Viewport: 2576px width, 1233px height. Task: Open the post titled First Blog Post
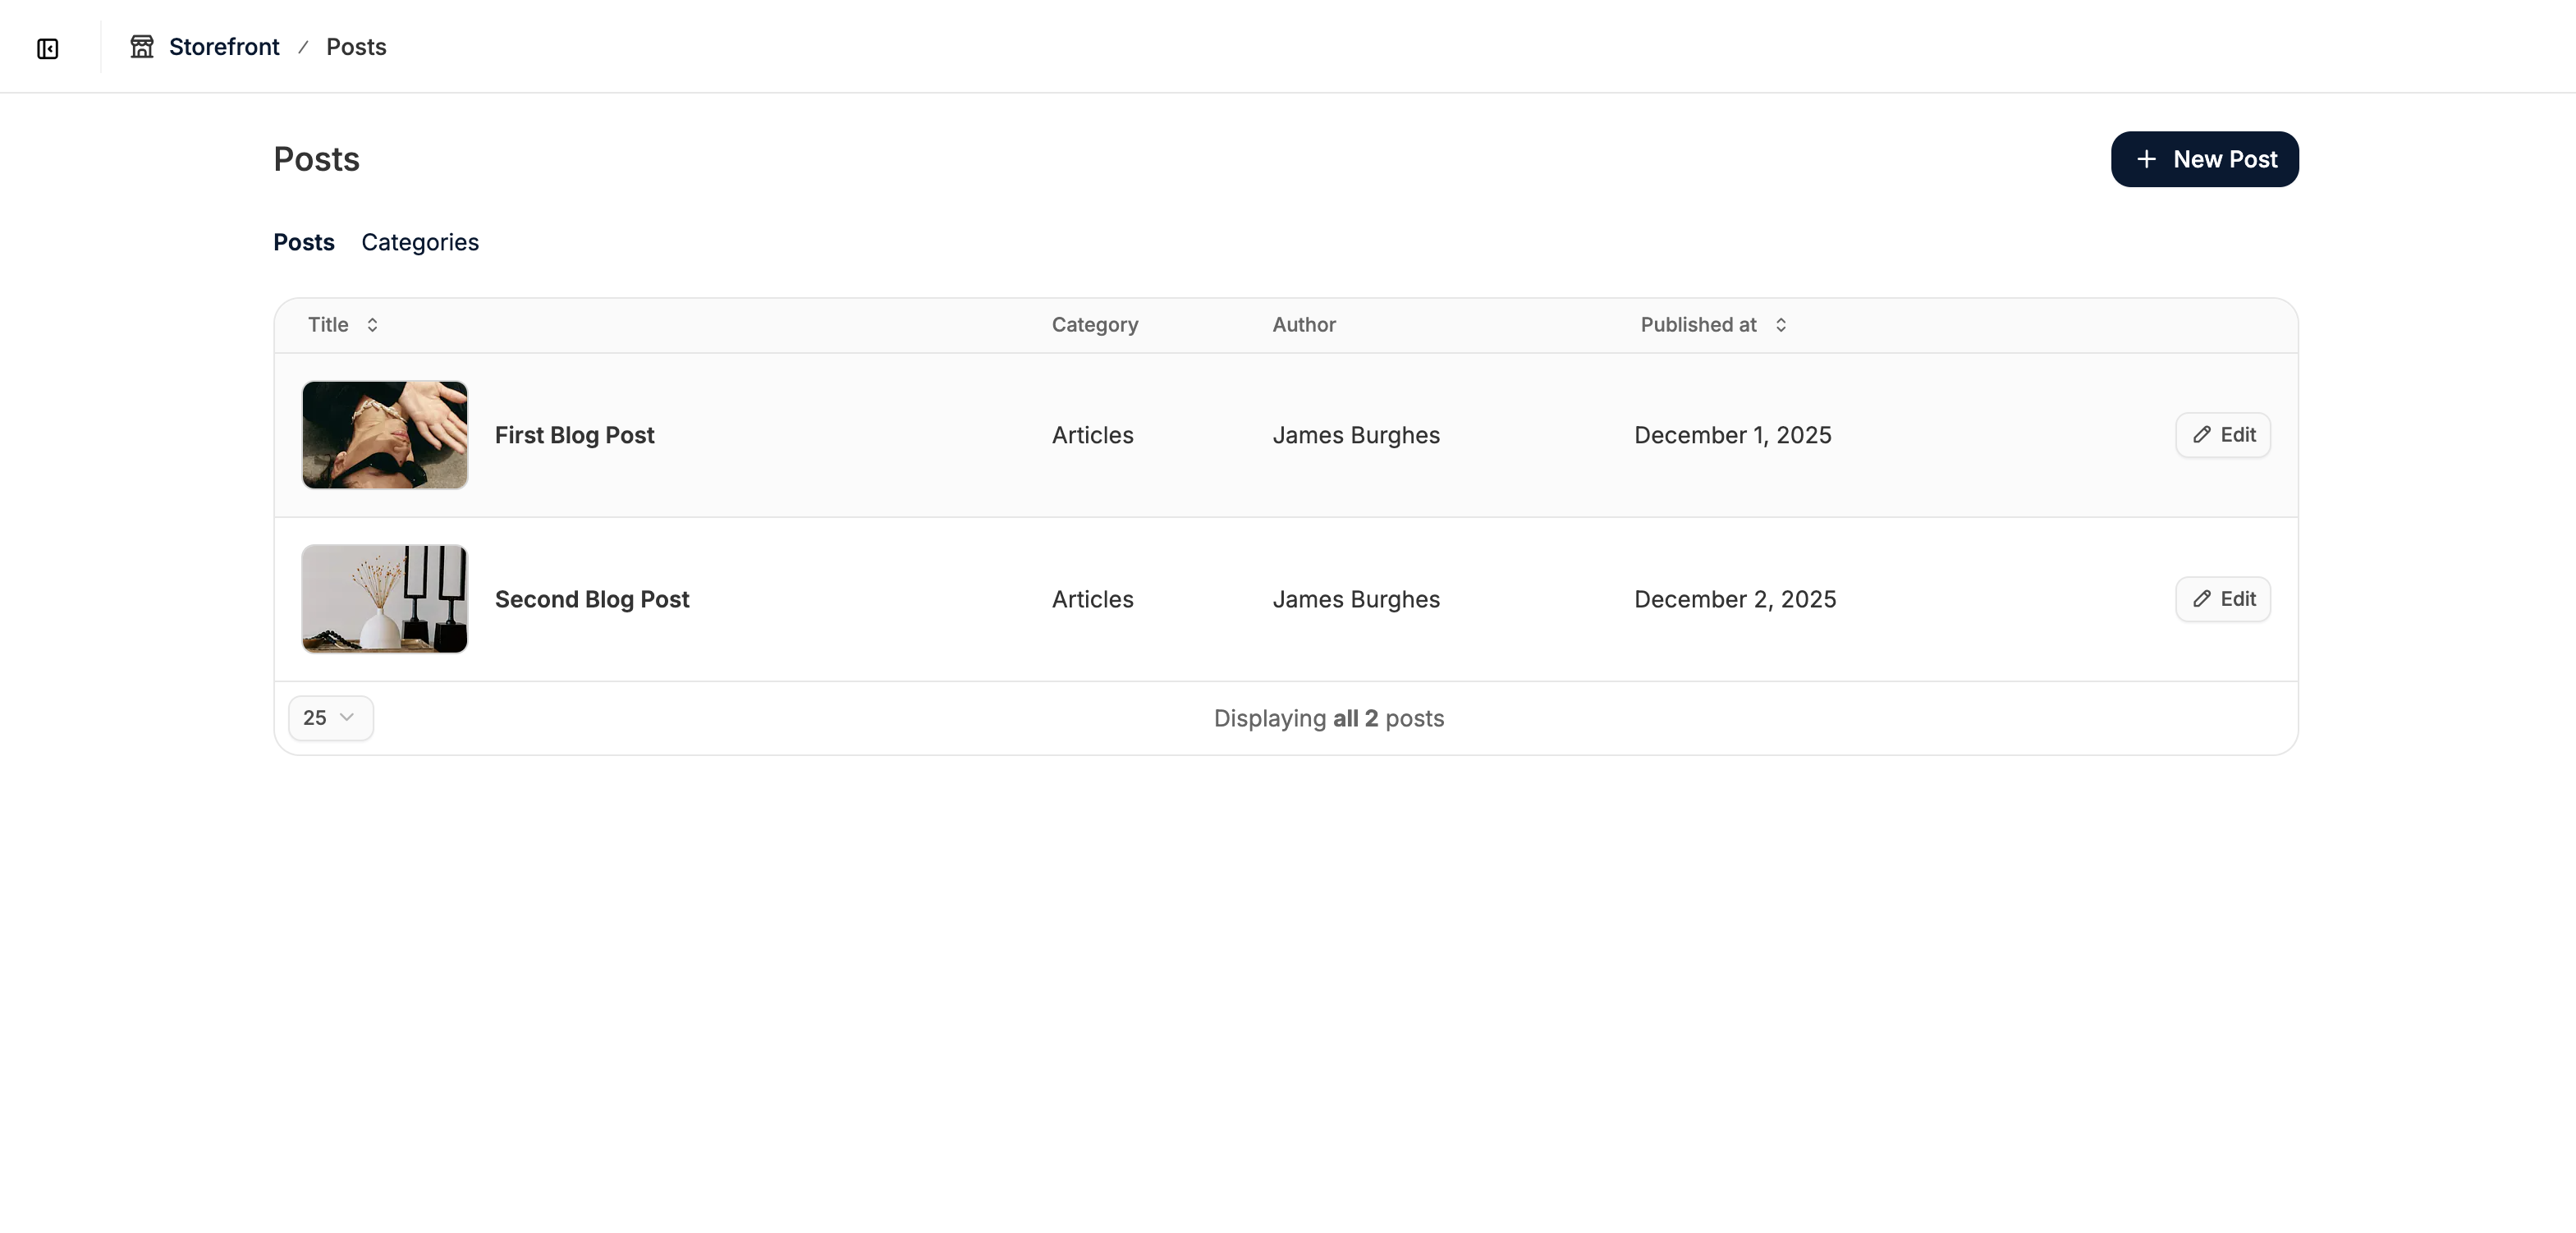574,435
